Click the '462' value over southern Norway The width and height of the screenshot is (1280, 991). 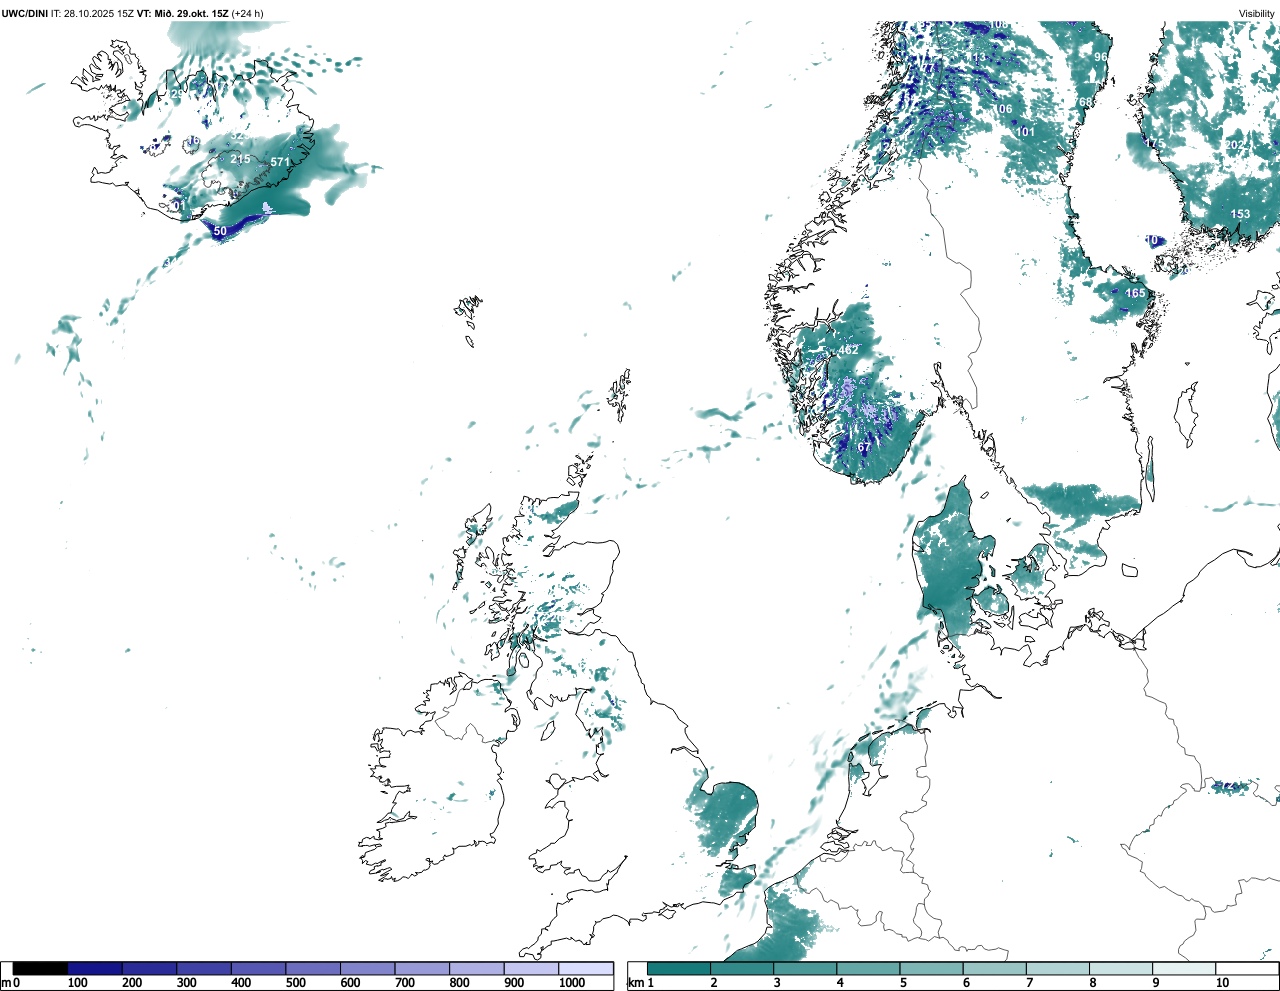pos(849,350)
